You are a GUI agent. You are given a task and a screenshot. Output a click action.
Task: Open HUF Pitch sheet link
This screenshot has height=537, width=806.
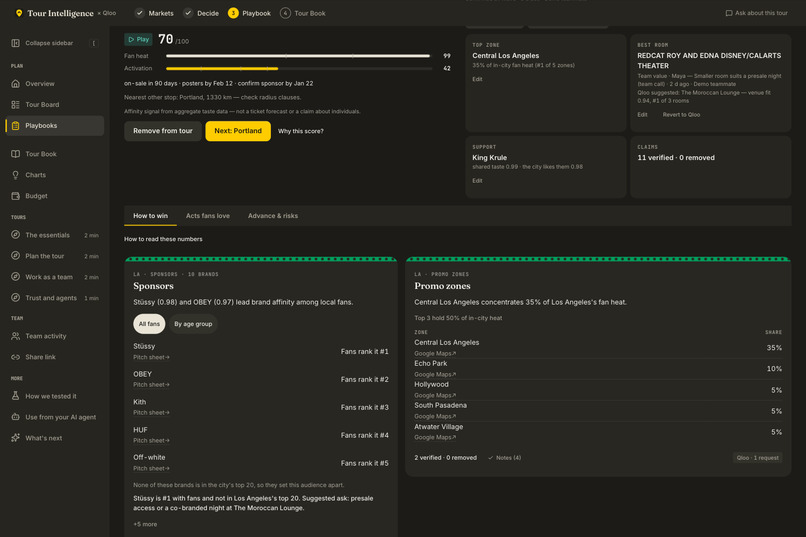151,441
